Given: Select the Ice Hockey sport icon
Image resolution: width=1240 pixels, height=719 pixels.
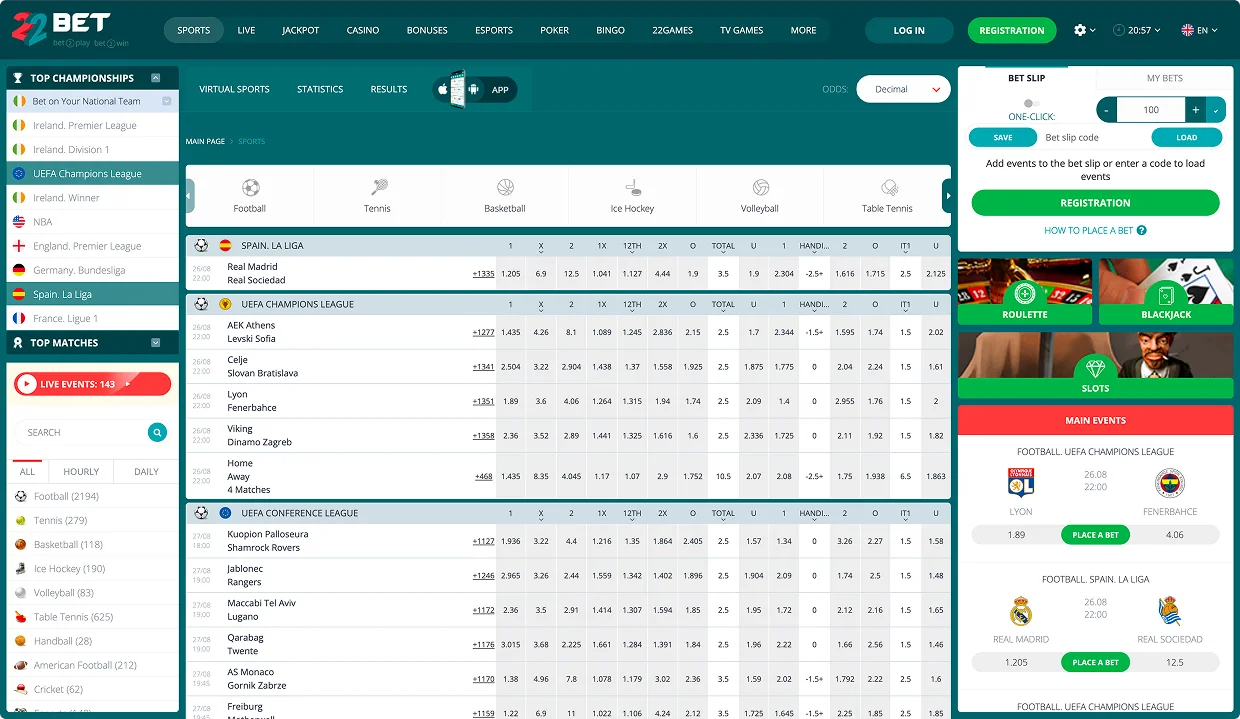Looking at the screenshot, I should pos(632,187).
